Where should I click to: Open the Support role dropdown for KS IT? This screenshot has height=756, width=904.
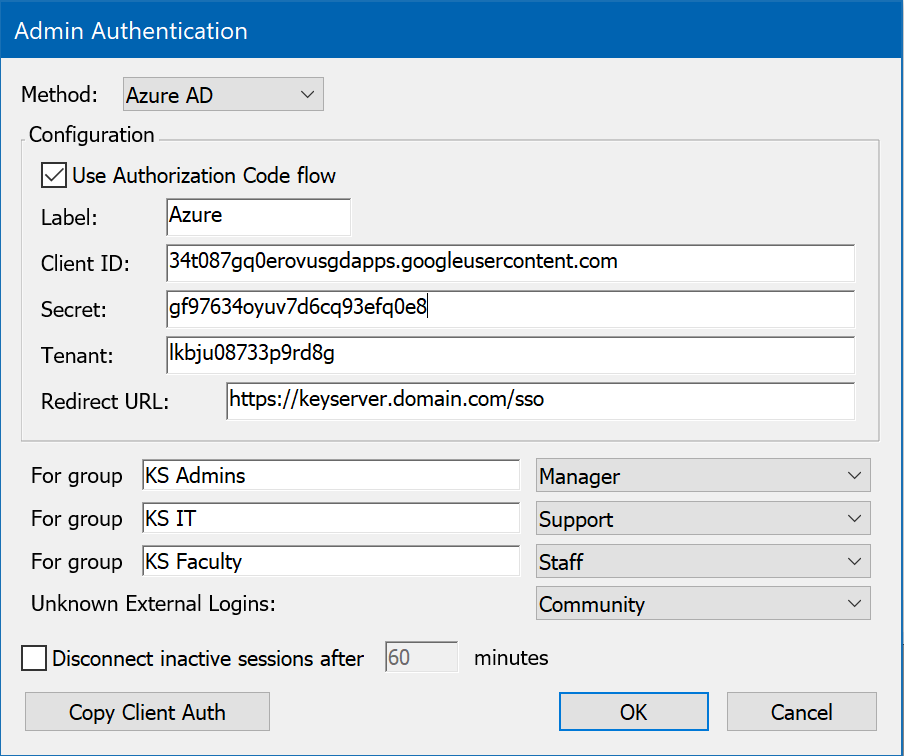click(703, 518)
